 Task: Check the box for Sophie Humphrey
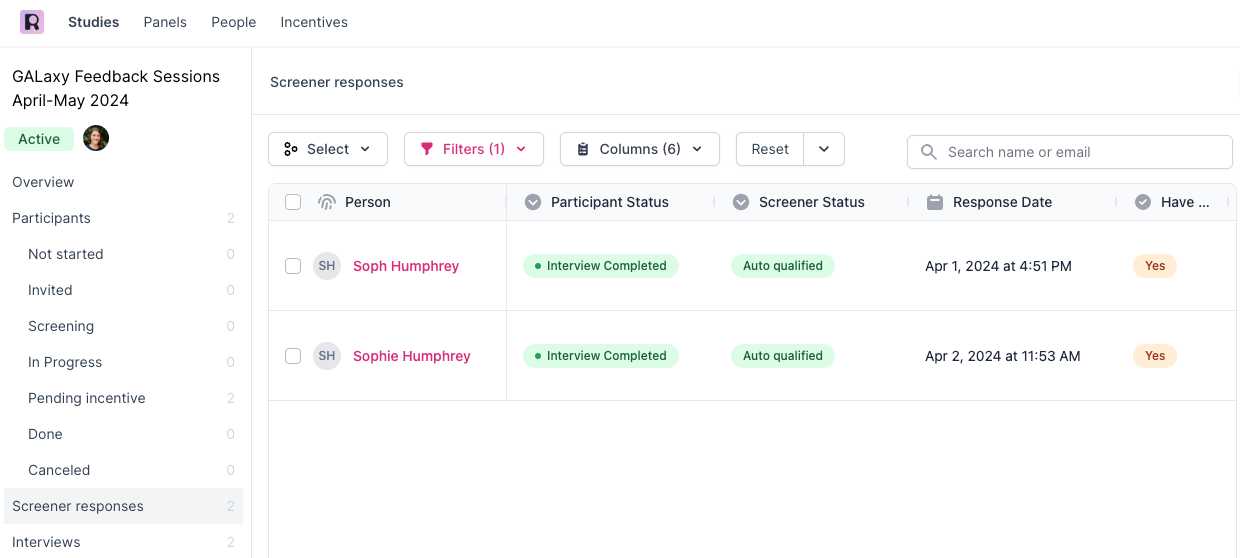click(x=293, y=356)
